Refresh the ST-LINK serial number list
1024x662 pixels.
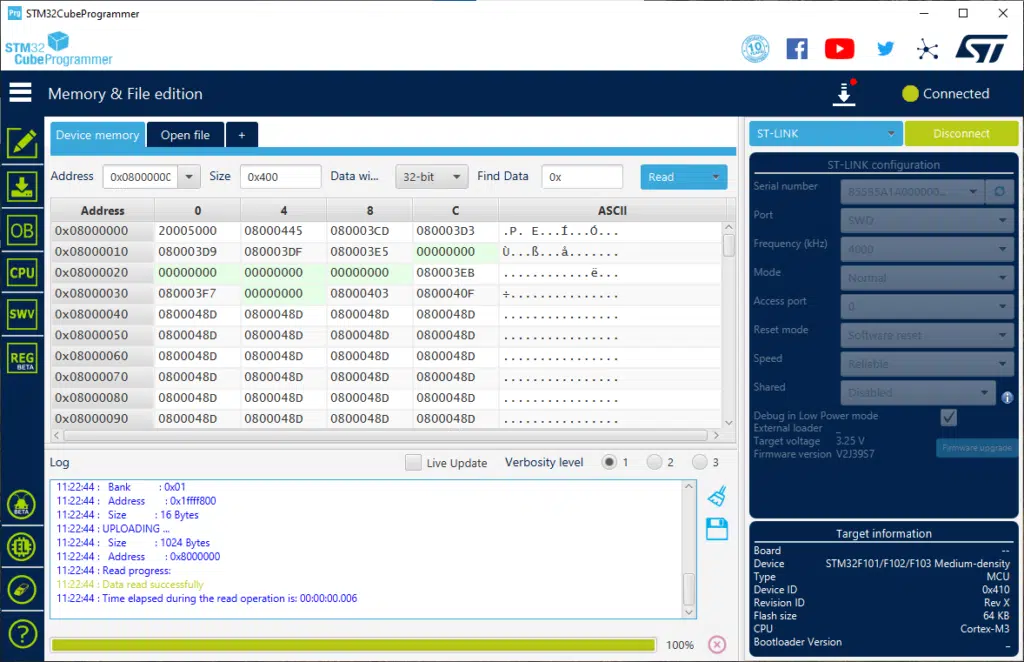999,192
